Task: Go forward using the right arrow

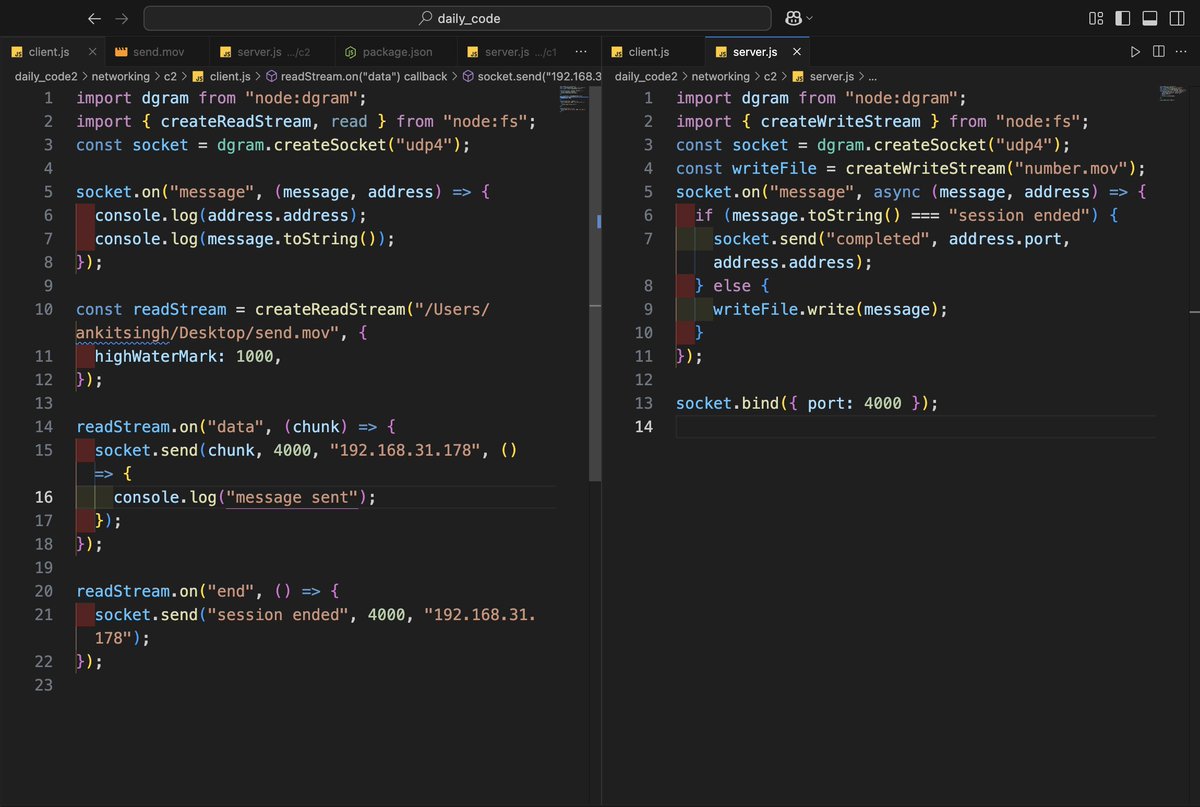Action: (x=121, y=18)
